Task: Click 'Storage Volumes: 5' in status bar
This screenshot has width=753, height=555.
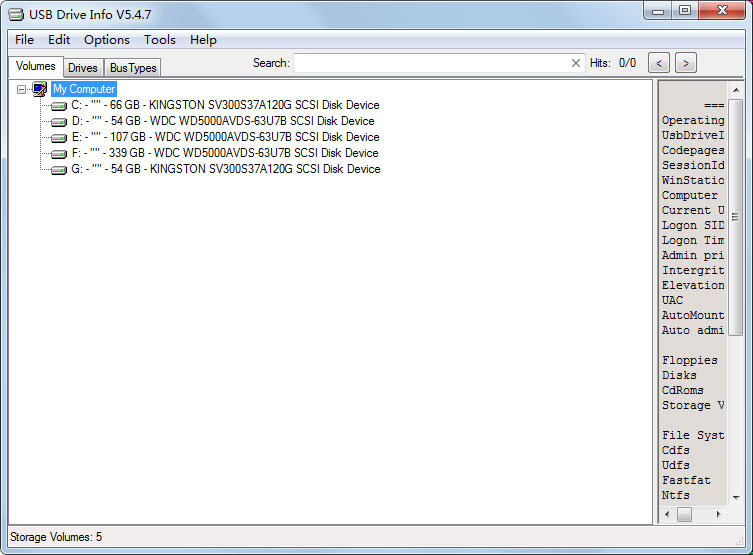Action: point(56,537)
